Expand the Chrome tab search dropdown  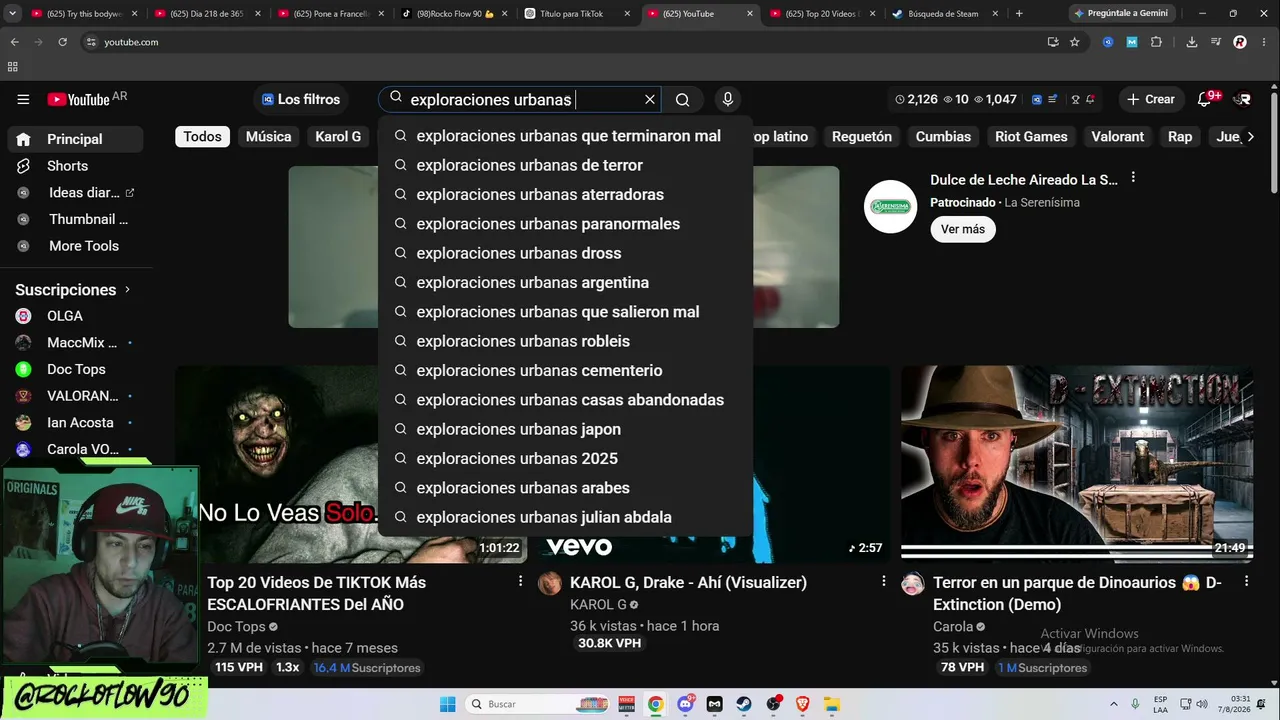12,14
